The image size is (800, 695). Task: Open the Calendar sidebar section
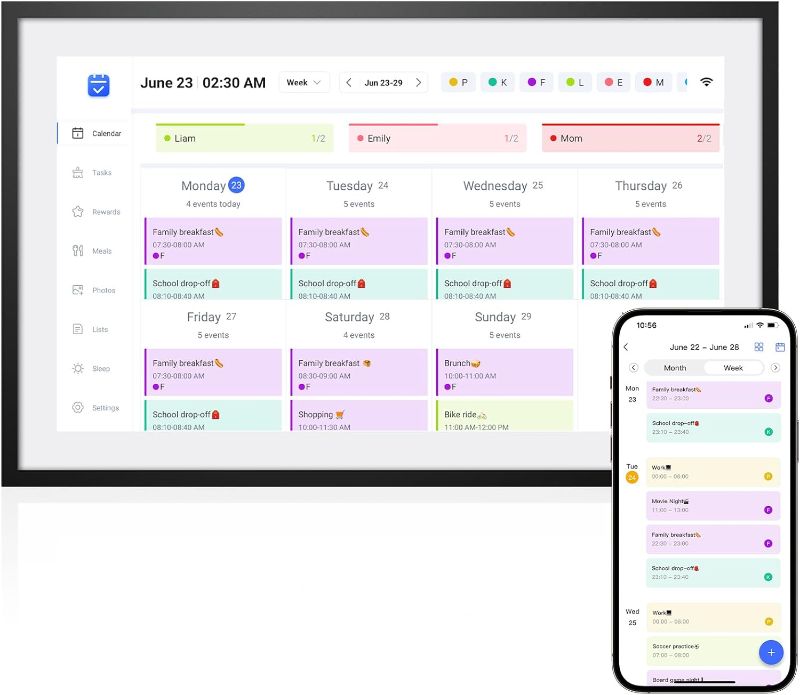(96, 133)
